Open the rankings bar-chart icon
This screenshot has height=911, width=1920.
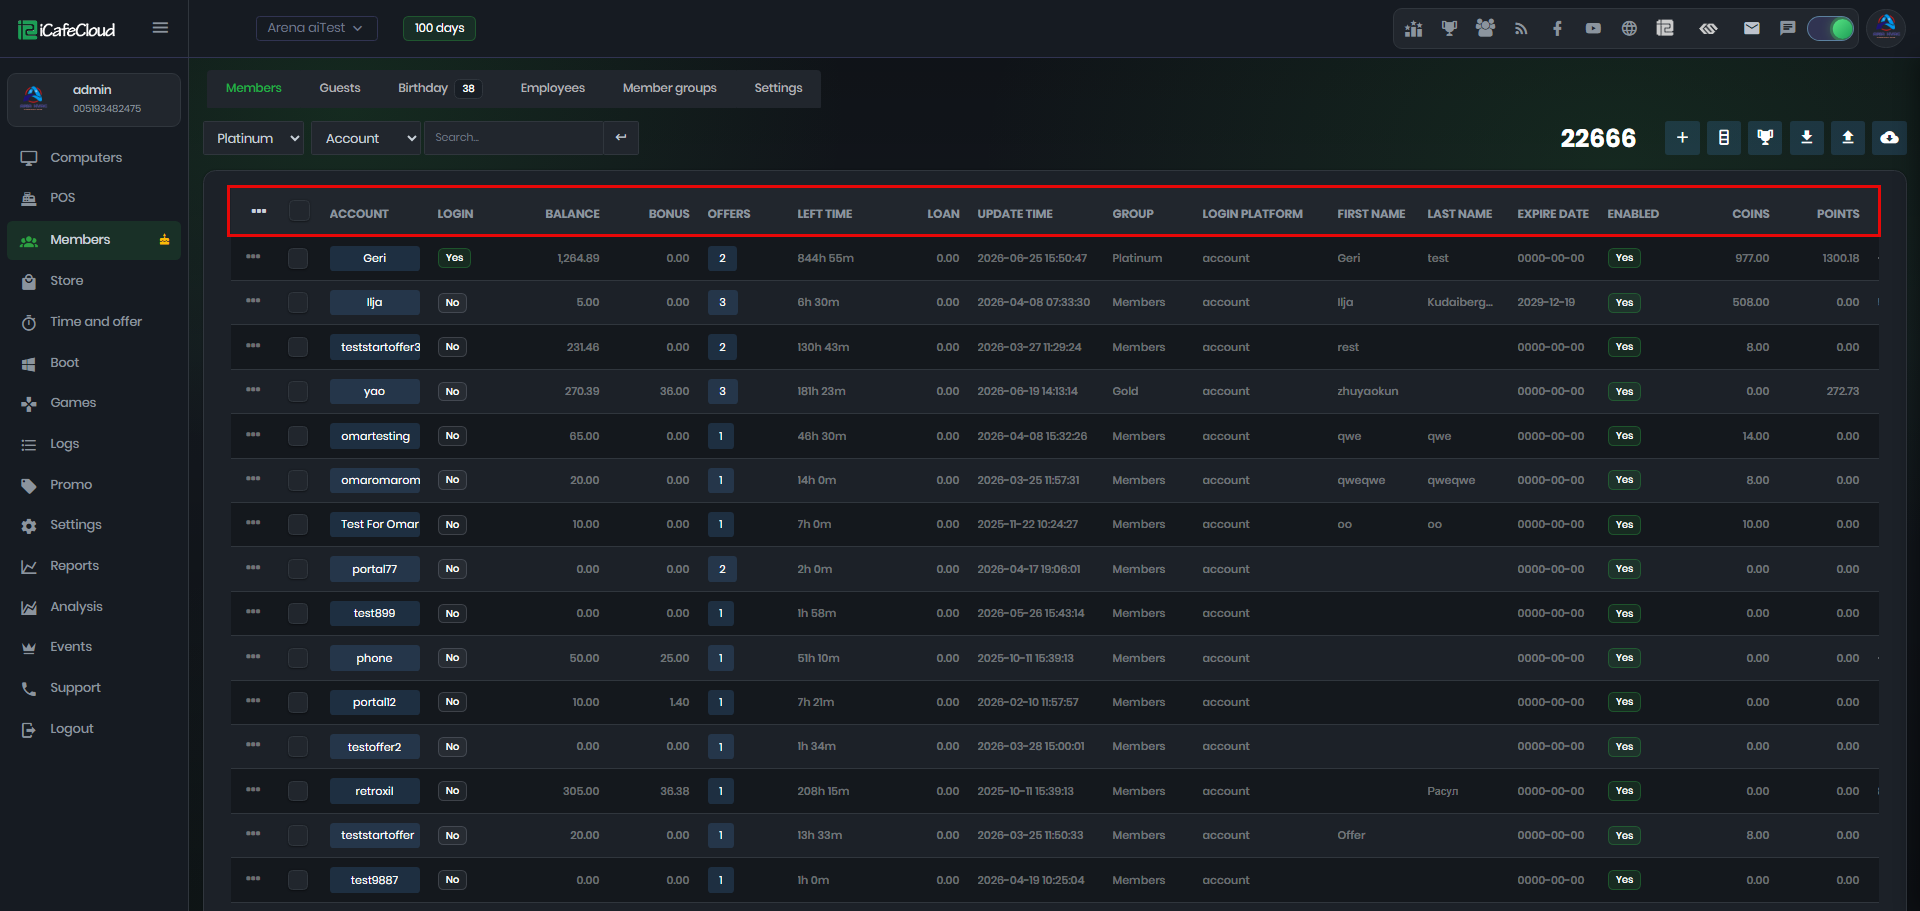(x=1413, y=29)
